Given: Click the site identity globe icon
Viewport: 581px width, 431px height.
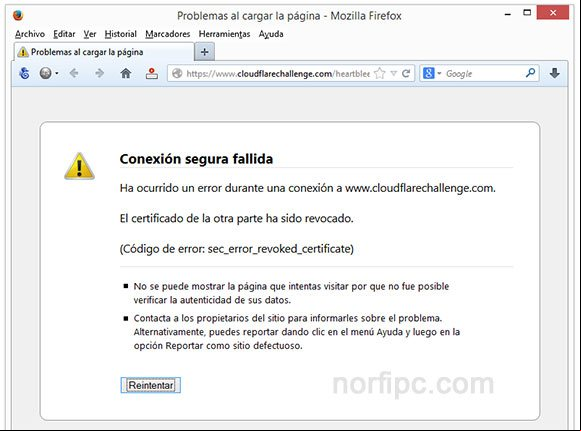Looking at the screenshot, I should pyautogui.click(x=177, y=73).
